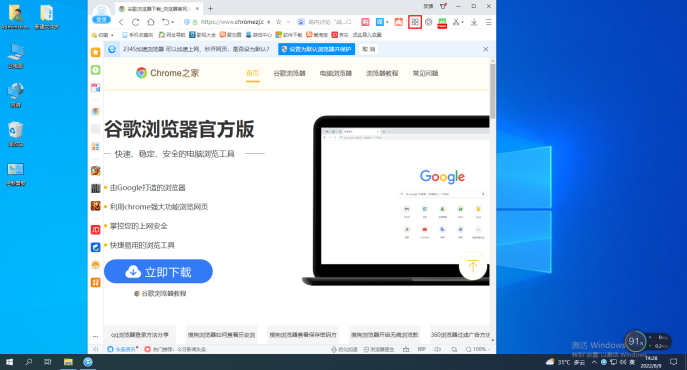Viewport: 687px width, 370px height.
Task: Select the 常见问题 navigation tab
Action: [425, 73]
